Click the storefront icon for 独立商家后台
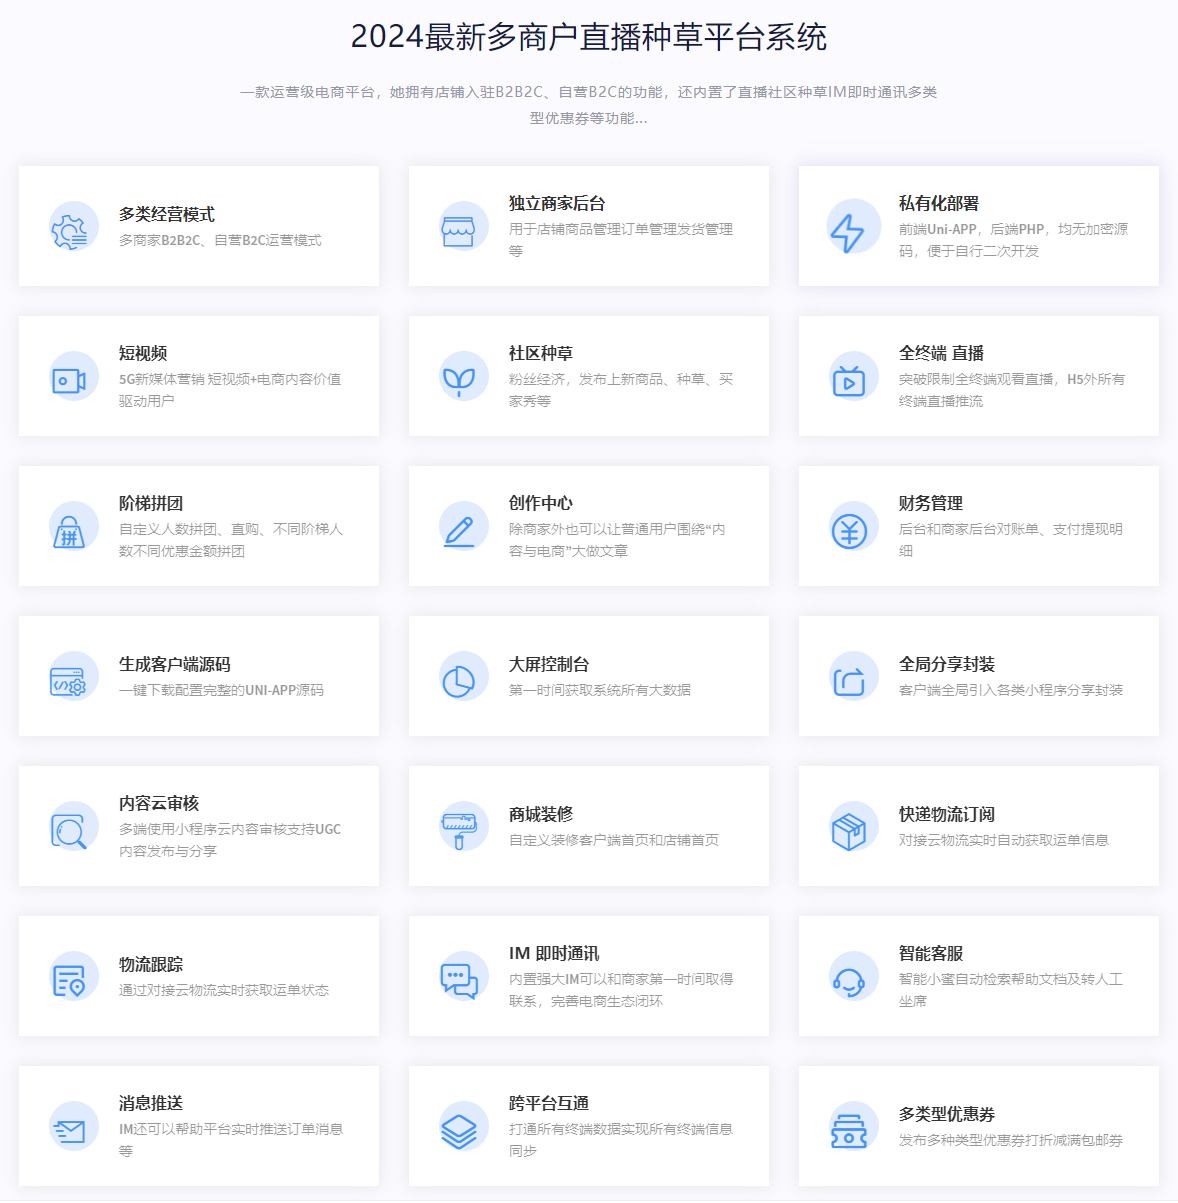This screenshot has height=1203, width=1178. tap(458, 229)
